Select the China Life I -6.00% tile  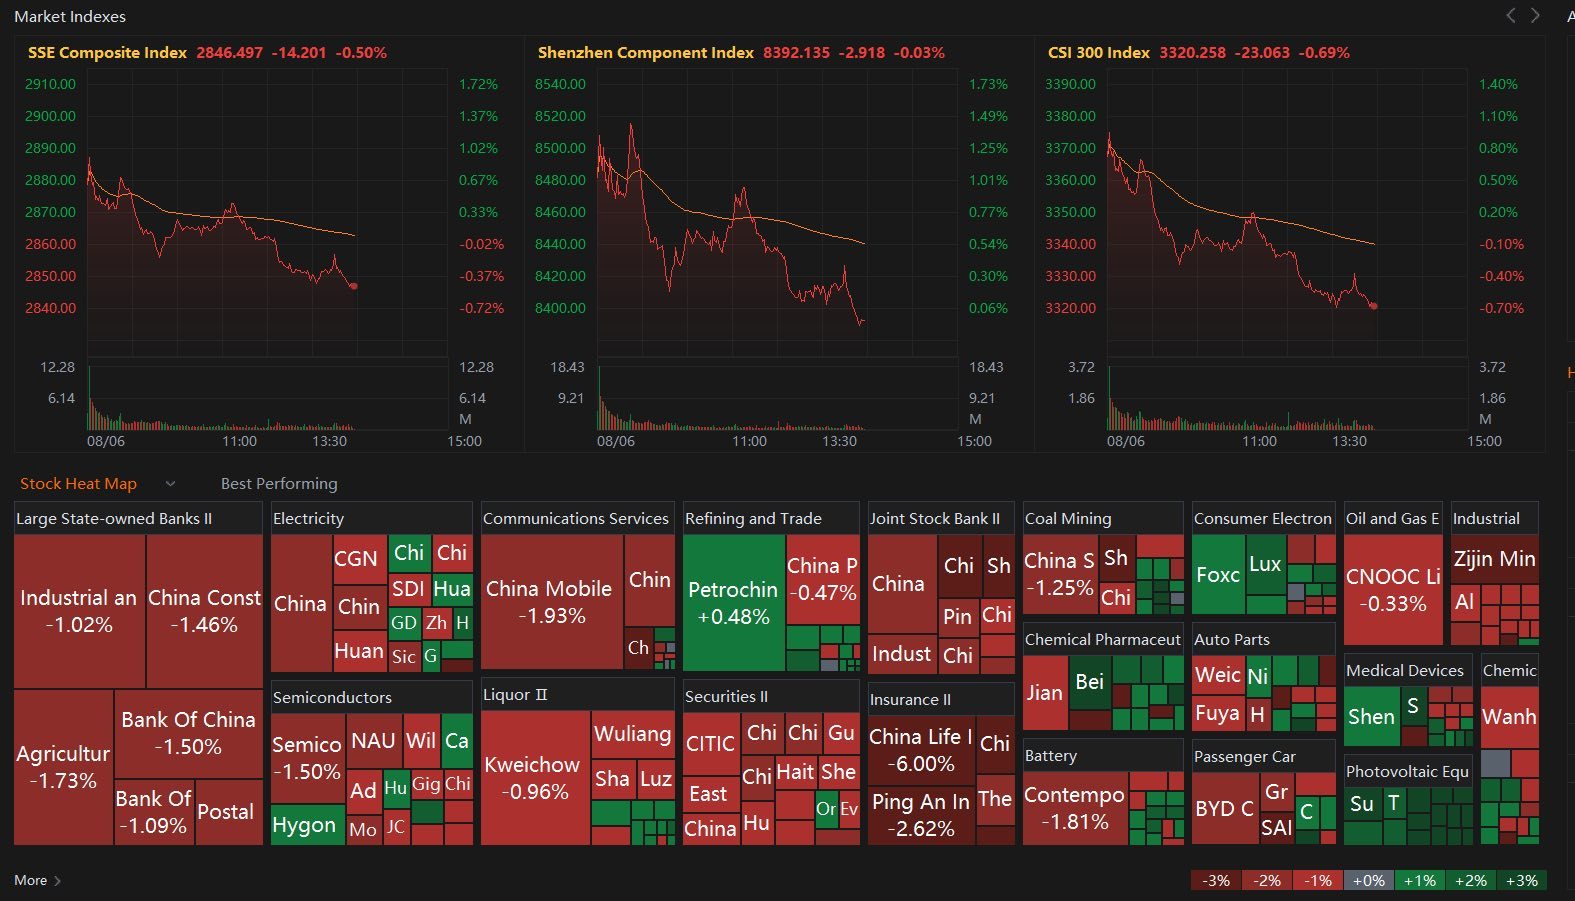tap(921, 750)
